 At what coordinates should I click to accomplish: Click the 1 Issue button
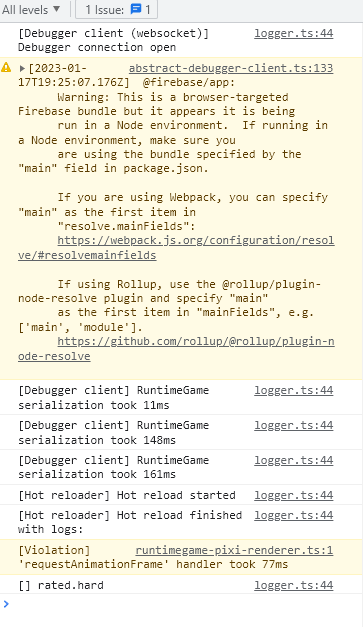click(x=116, y=9)
